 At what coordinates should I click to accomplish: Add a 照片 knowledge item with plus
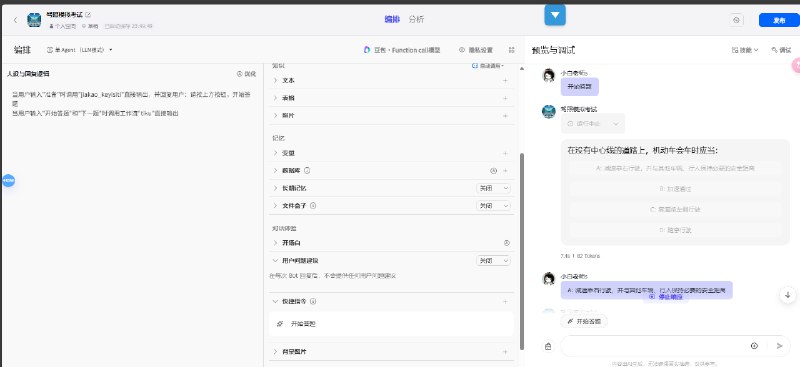point(505,115)
